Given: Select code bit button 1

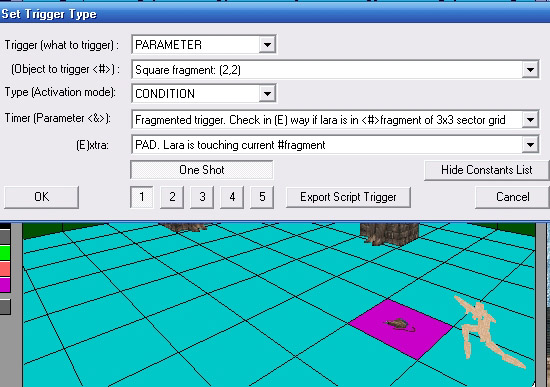Looking at the screenshot, I should tap(142, 197).
